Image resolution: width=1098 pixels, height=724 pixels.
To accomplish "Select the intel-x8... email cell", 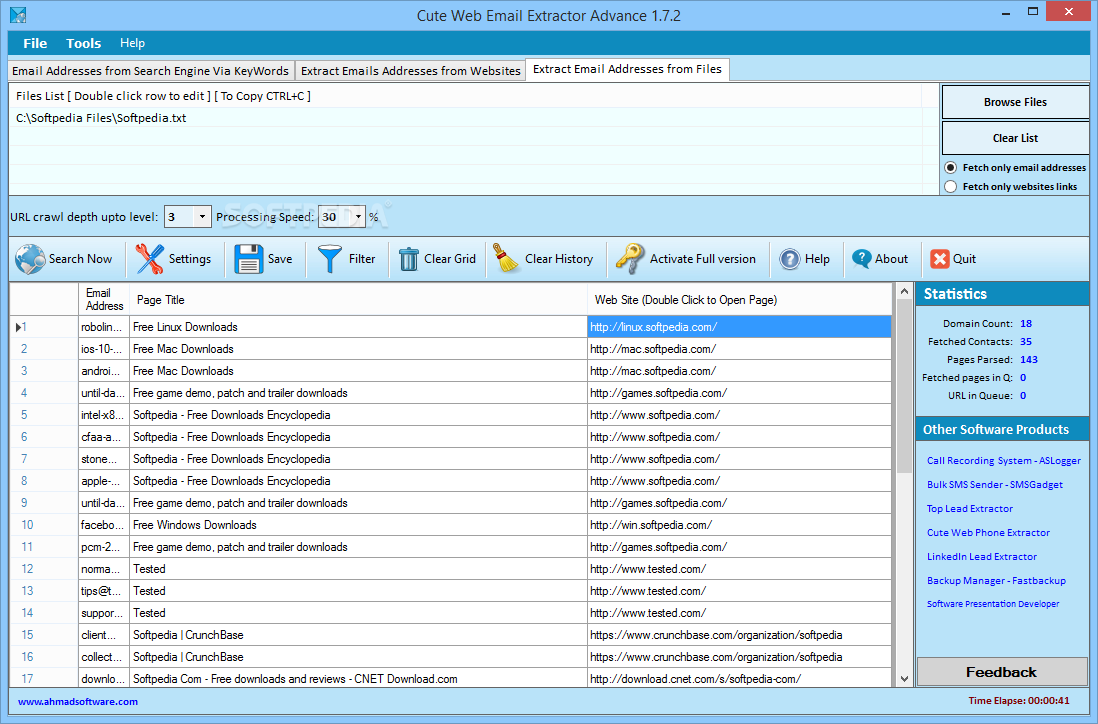I will (x=104, y=415).
